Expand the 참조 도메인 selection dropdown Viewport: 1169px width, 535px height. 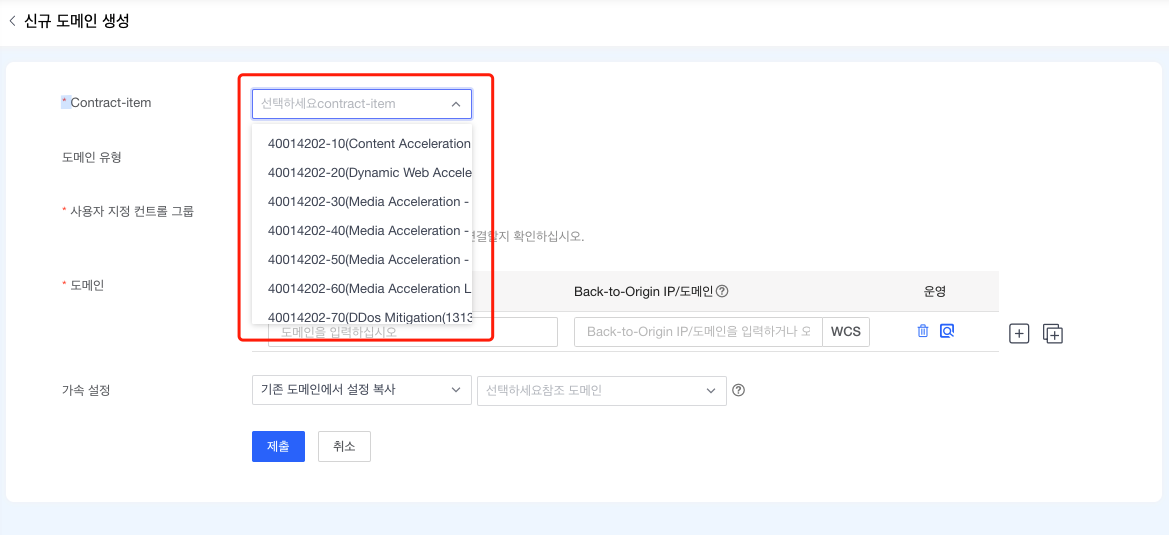(602, 390)
